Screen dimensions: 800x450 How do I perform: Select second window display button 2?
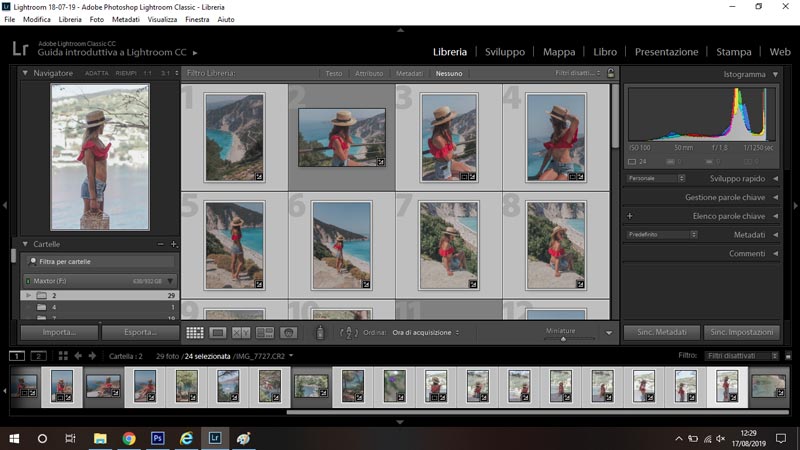click(x=38, y=356)
